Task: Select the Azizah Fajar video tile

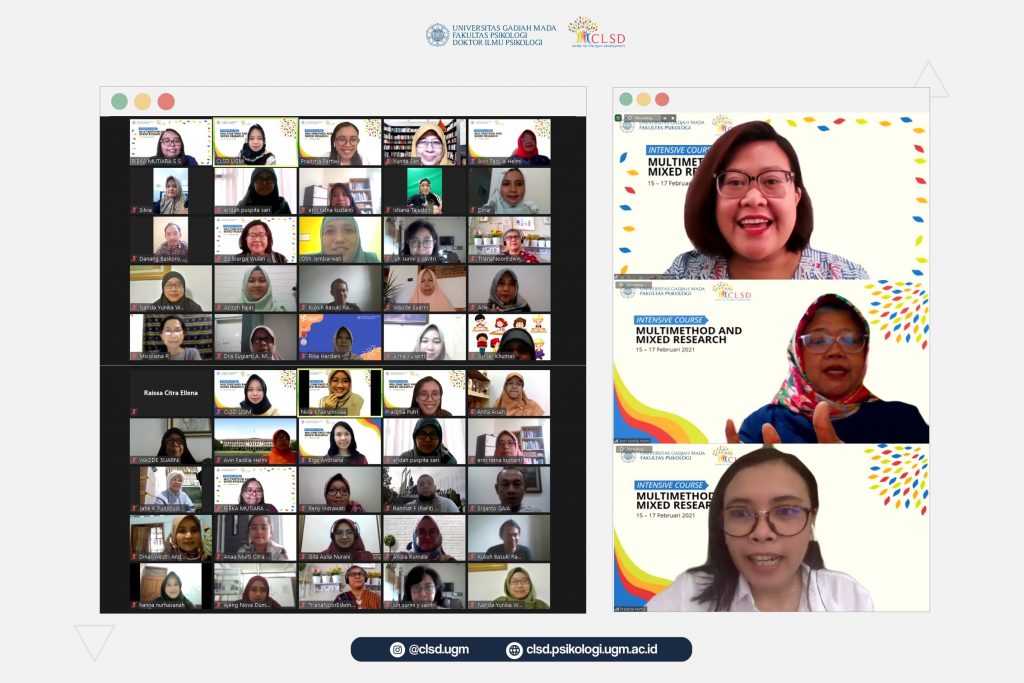Action: 255,289
